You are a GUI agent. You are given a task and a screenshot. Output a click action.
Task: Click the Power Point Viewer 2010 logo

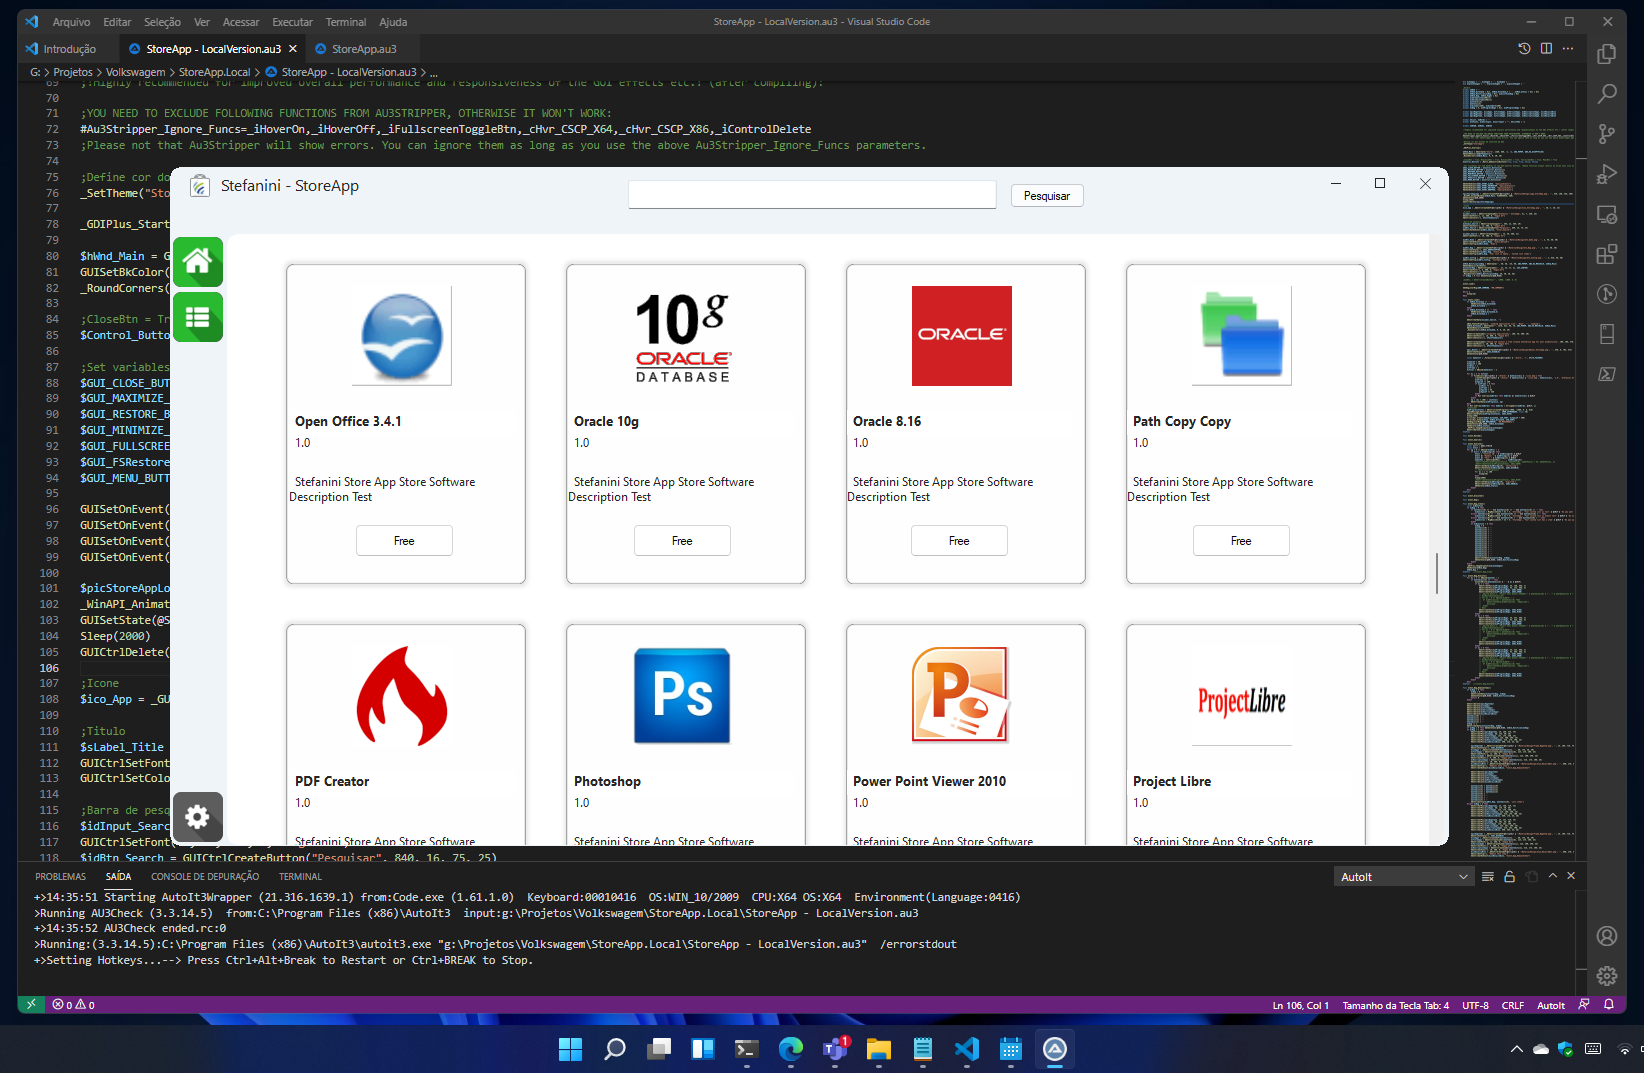pos(962,696)
